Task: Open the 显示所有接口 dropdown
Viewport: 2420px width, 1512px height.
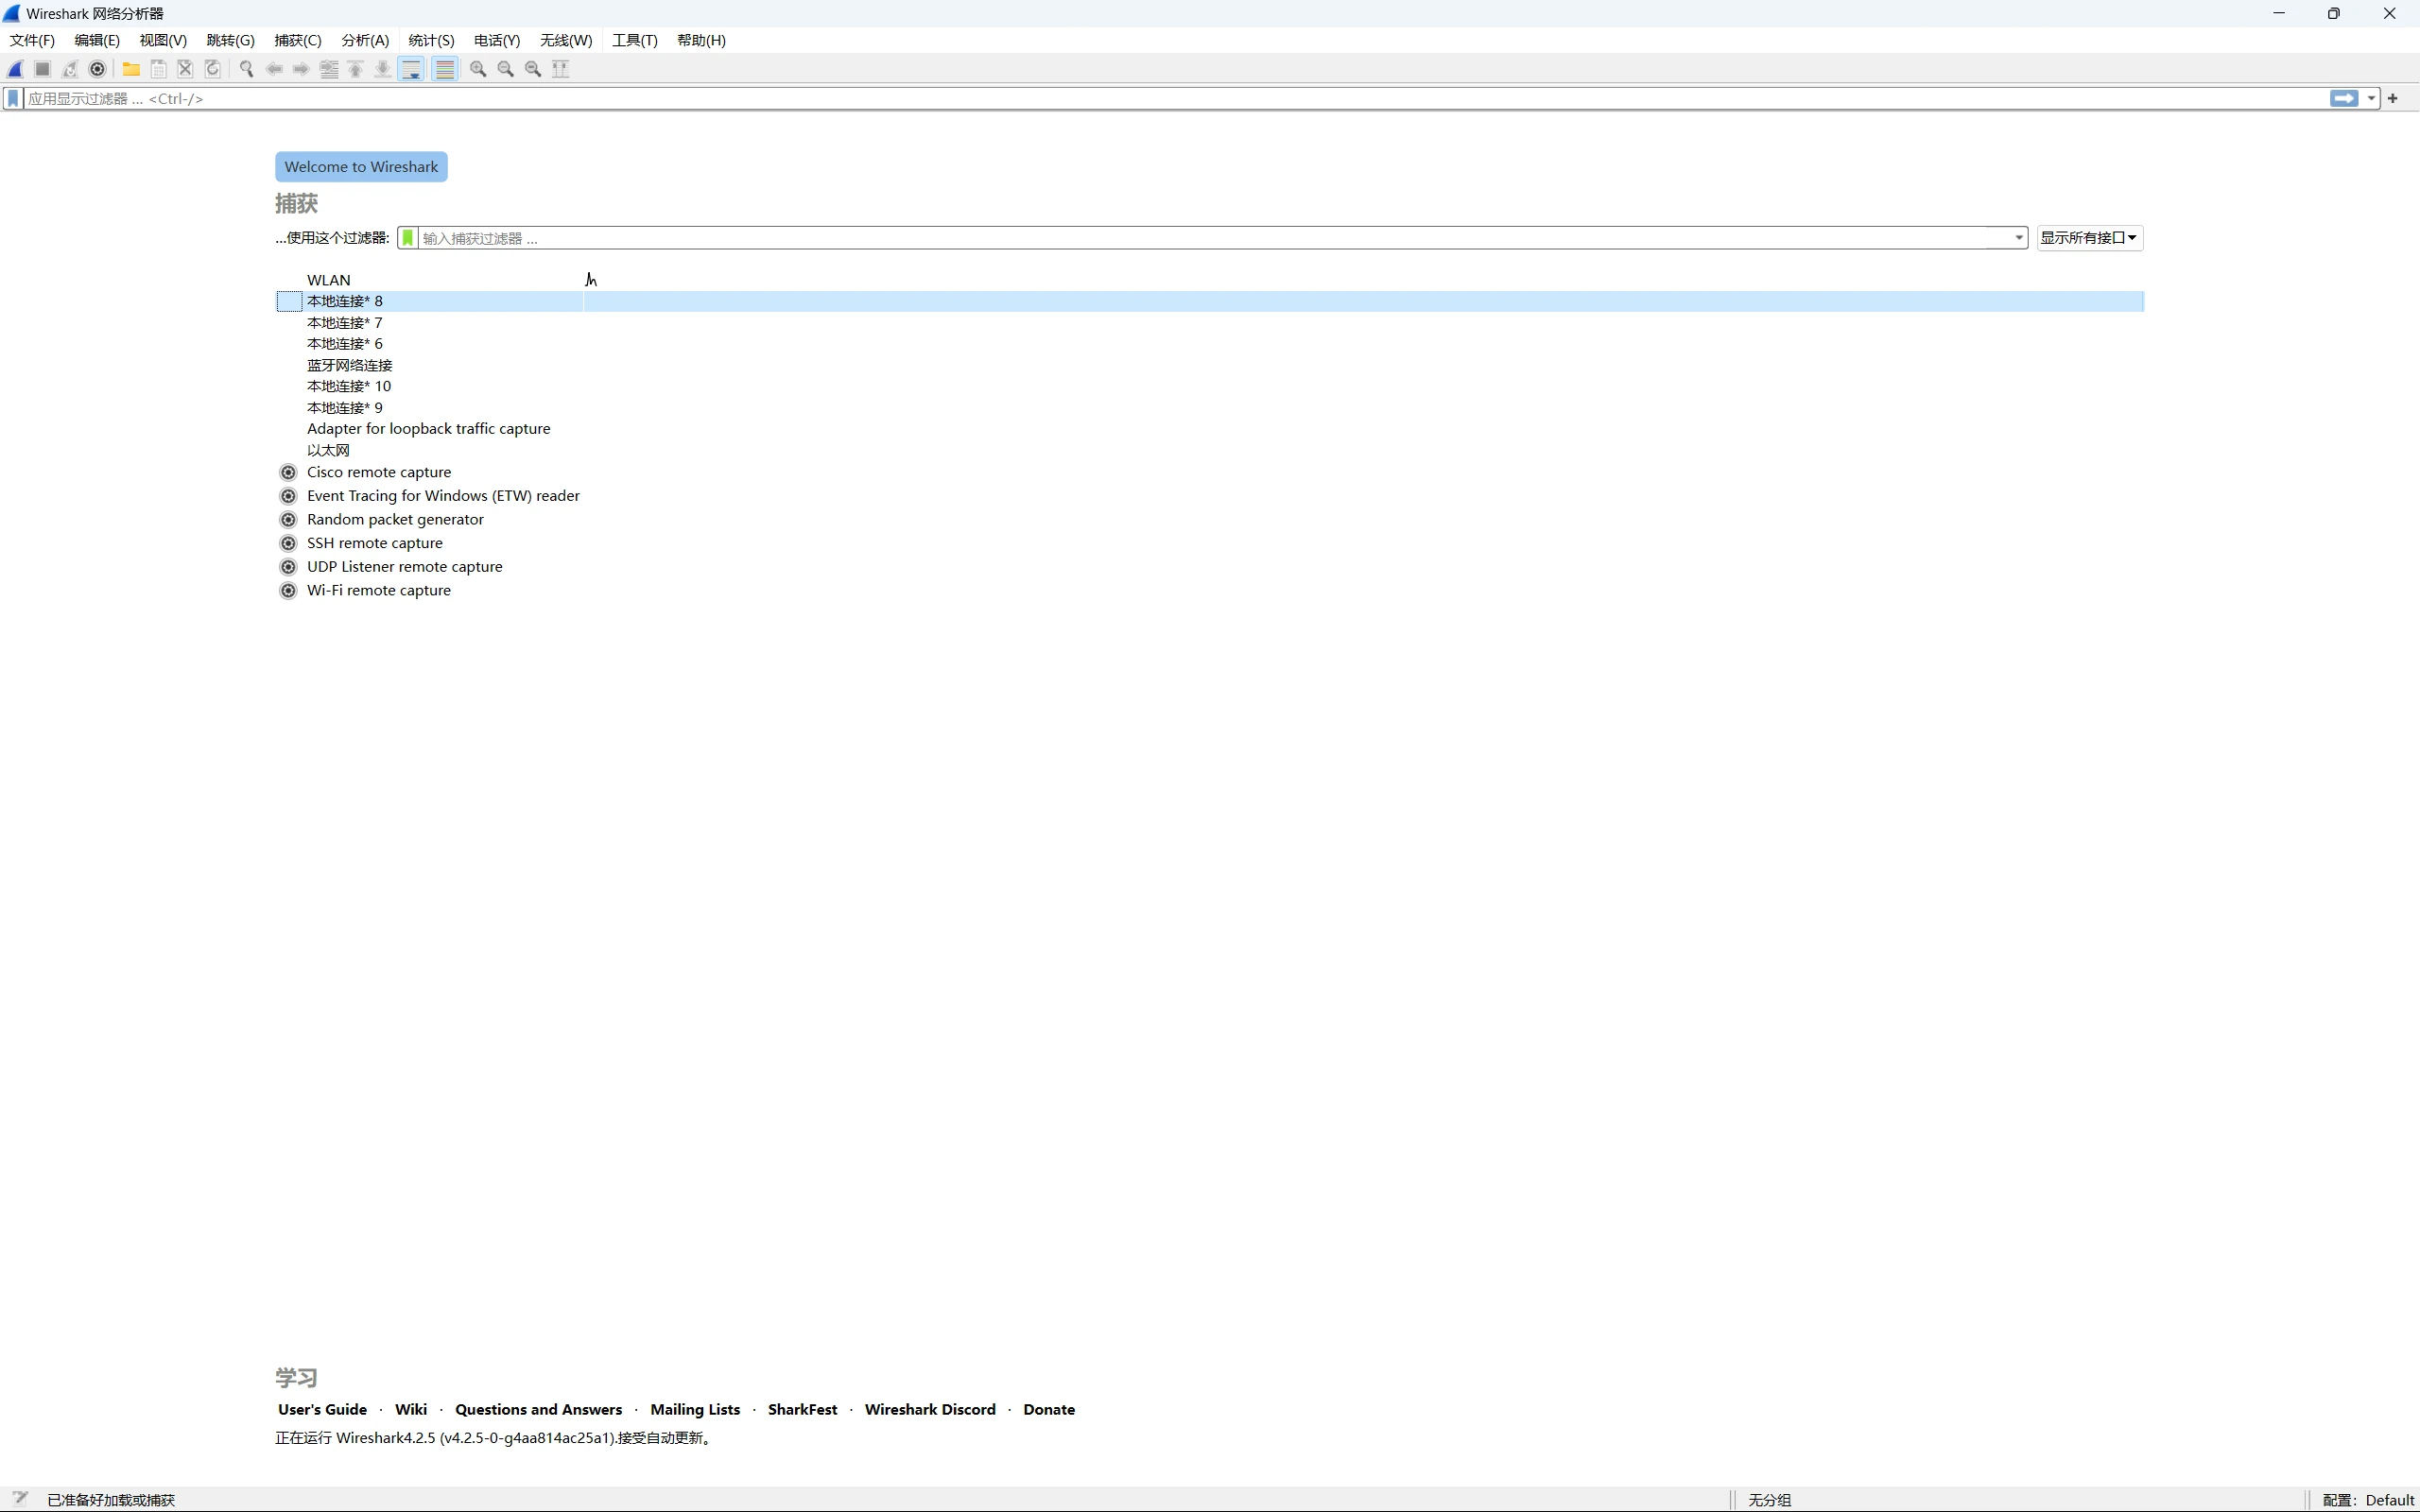Action: (x=2089, y=238)
